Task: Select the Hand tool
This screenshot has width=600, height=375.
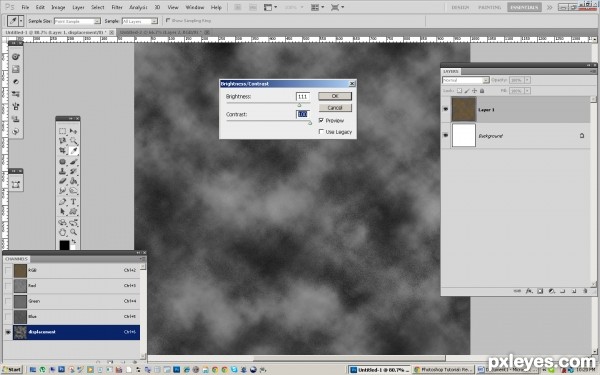Action: coord(62,232)
